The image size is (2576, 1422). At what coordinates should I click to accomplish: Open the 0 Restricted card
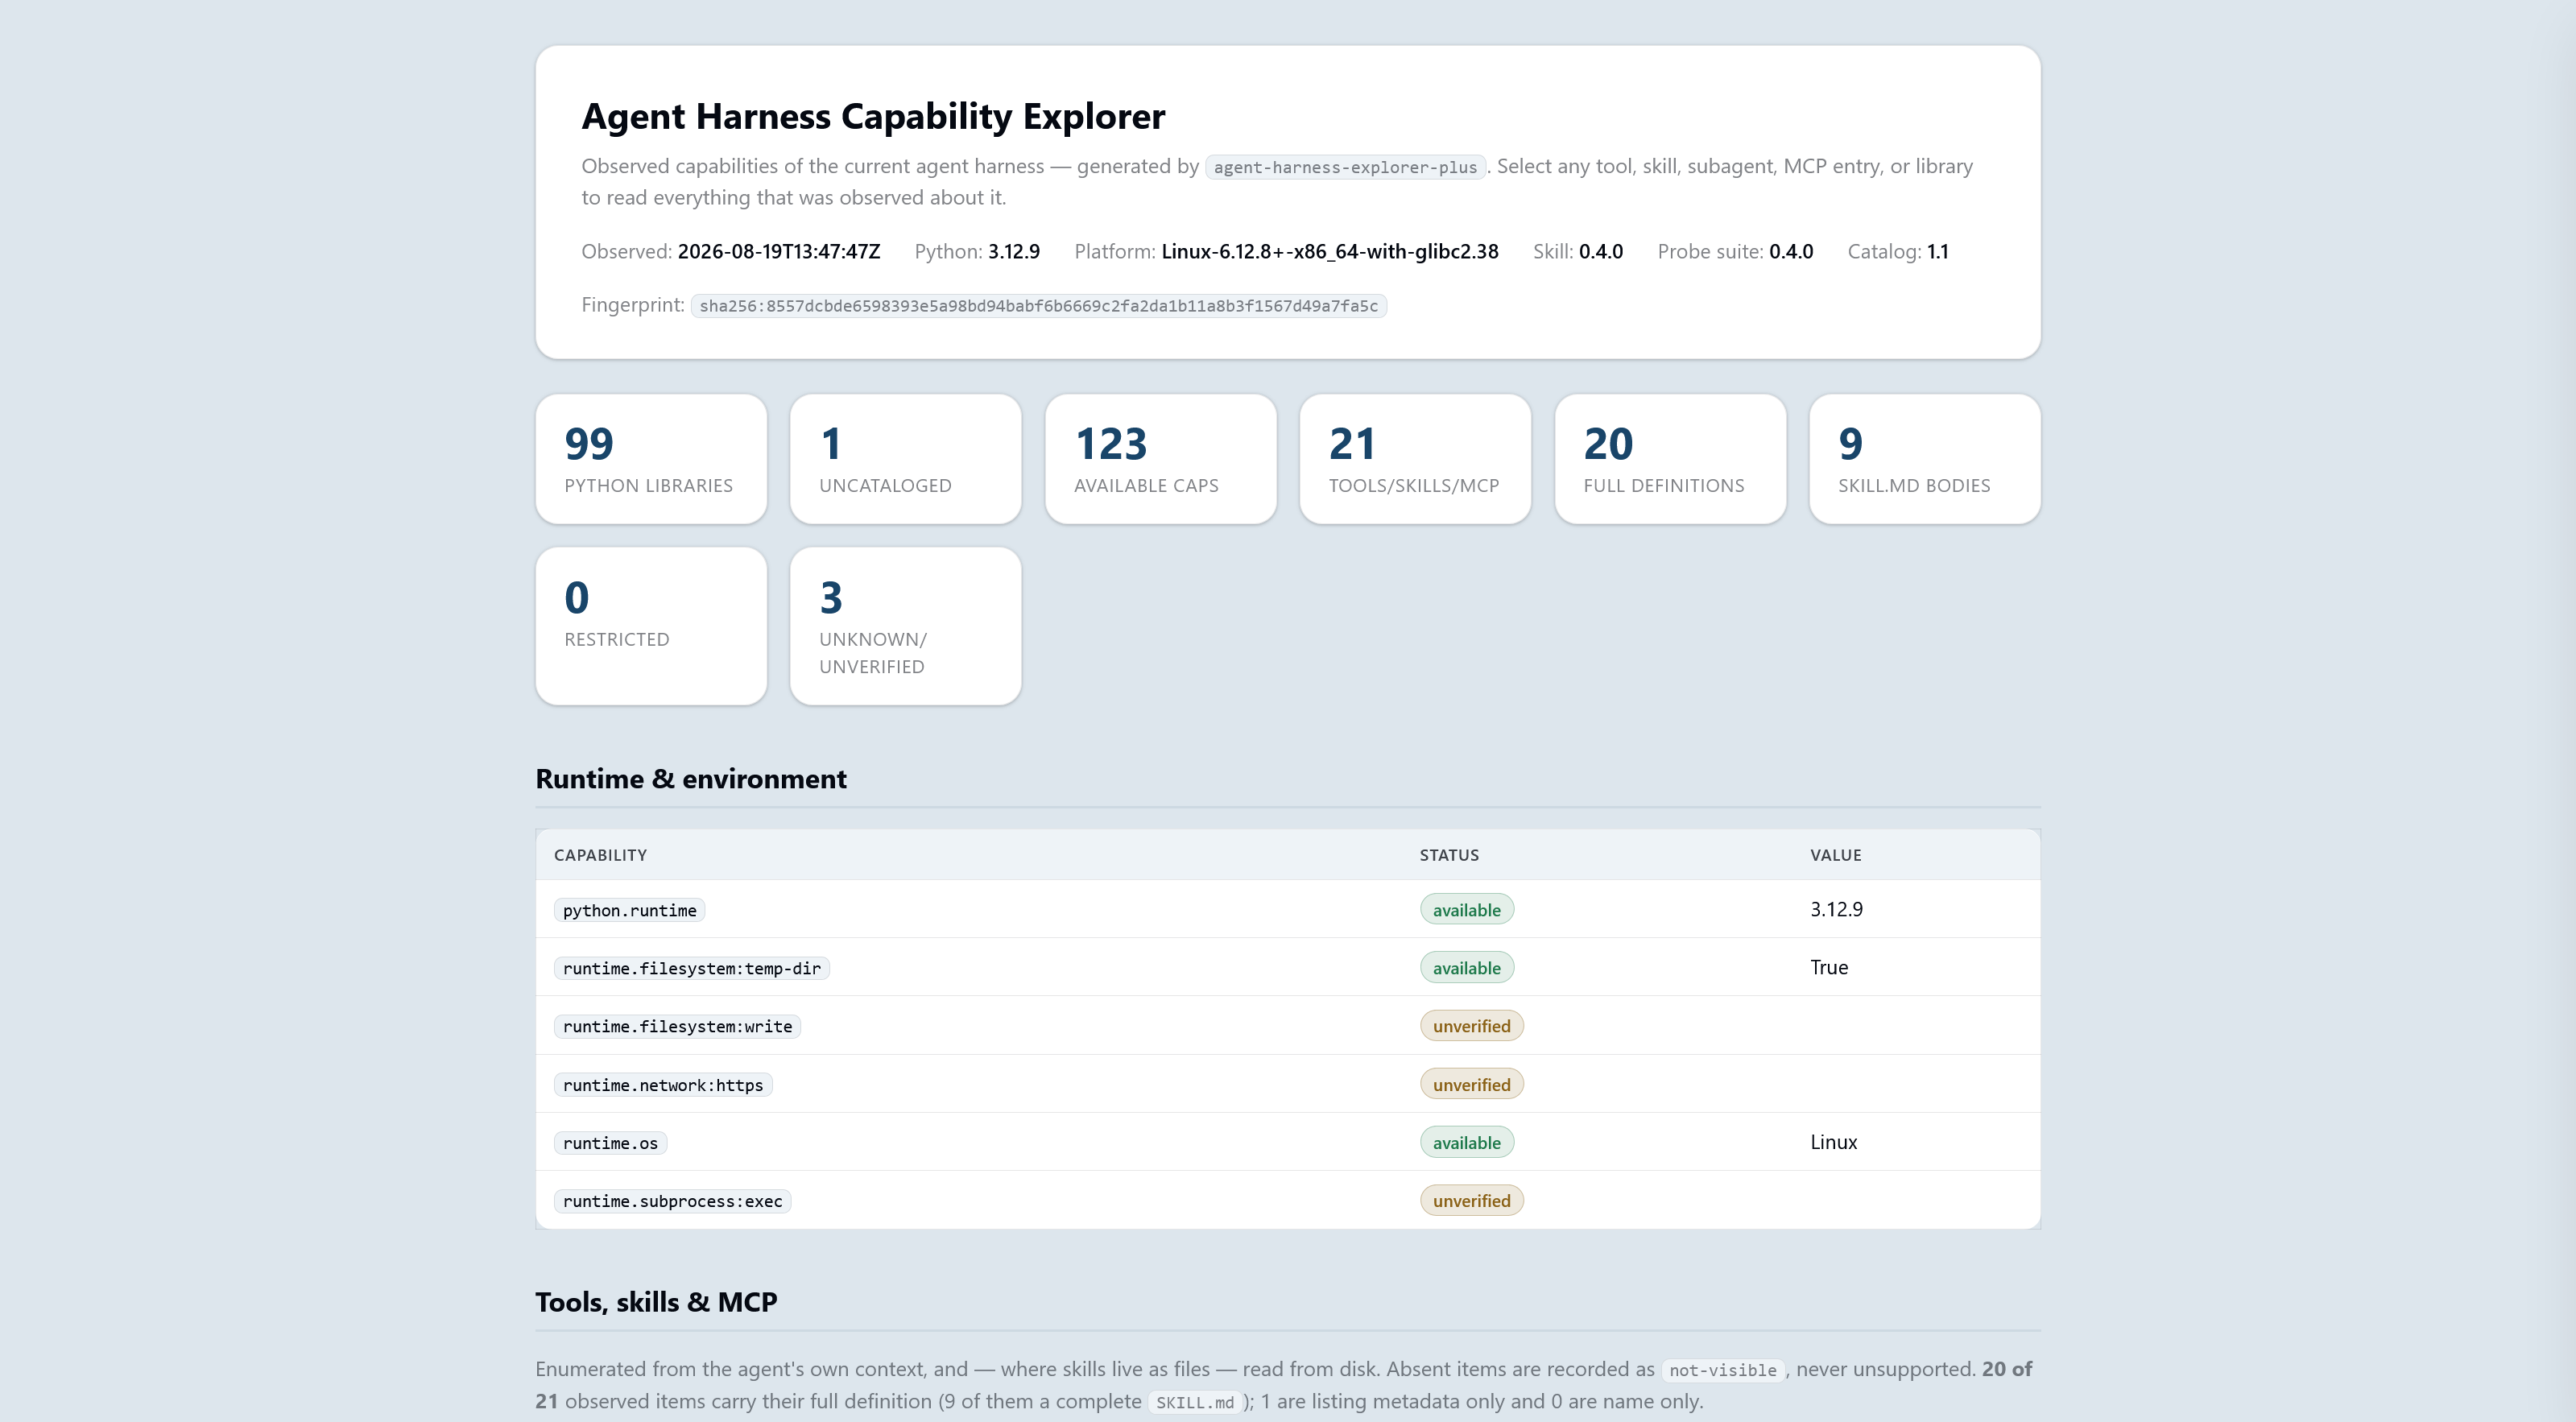click(x=651, y=626)
